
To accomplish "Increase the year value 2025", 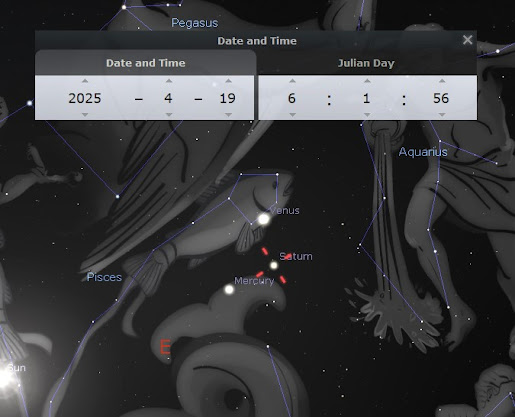I will tap(85, 81).
